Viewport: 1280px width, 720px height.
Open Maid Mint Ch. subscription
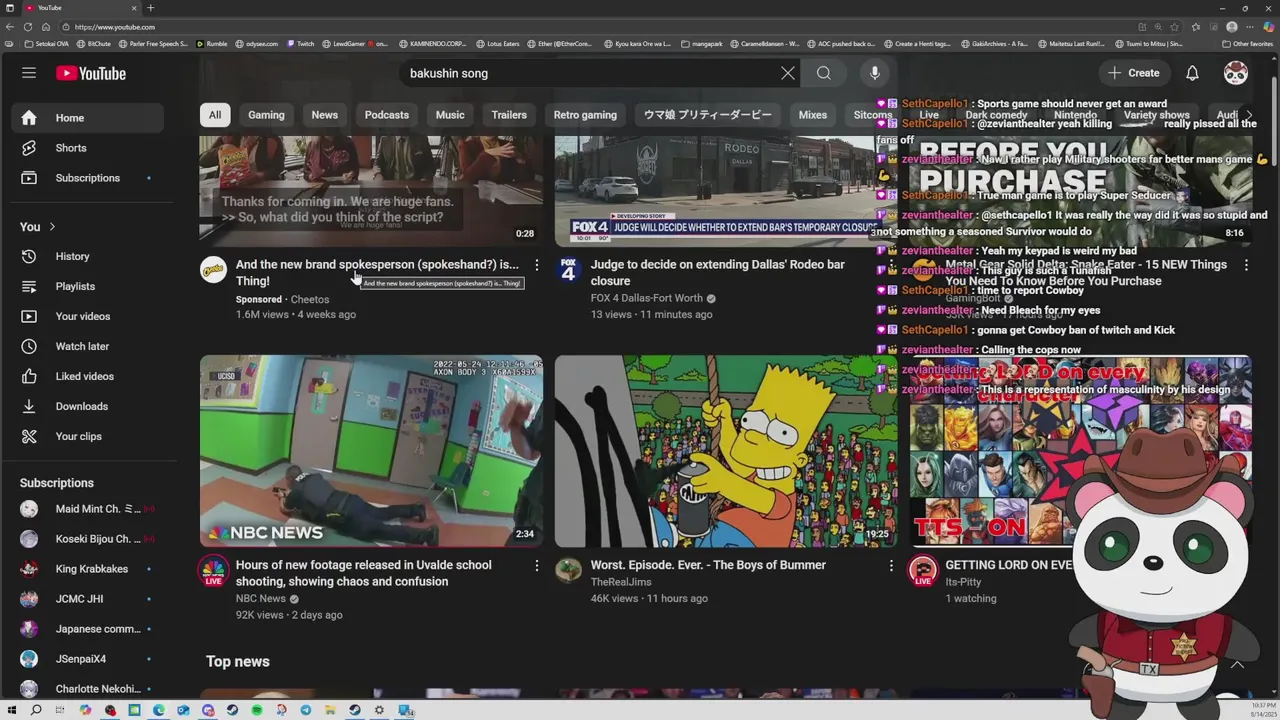pos(88,509)
